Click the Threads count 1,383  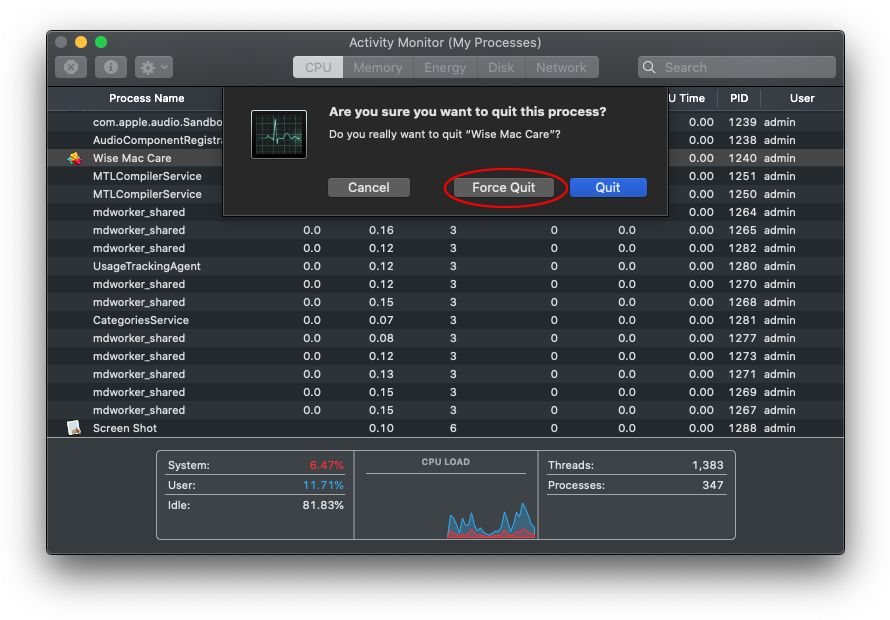tap(708, 465)
